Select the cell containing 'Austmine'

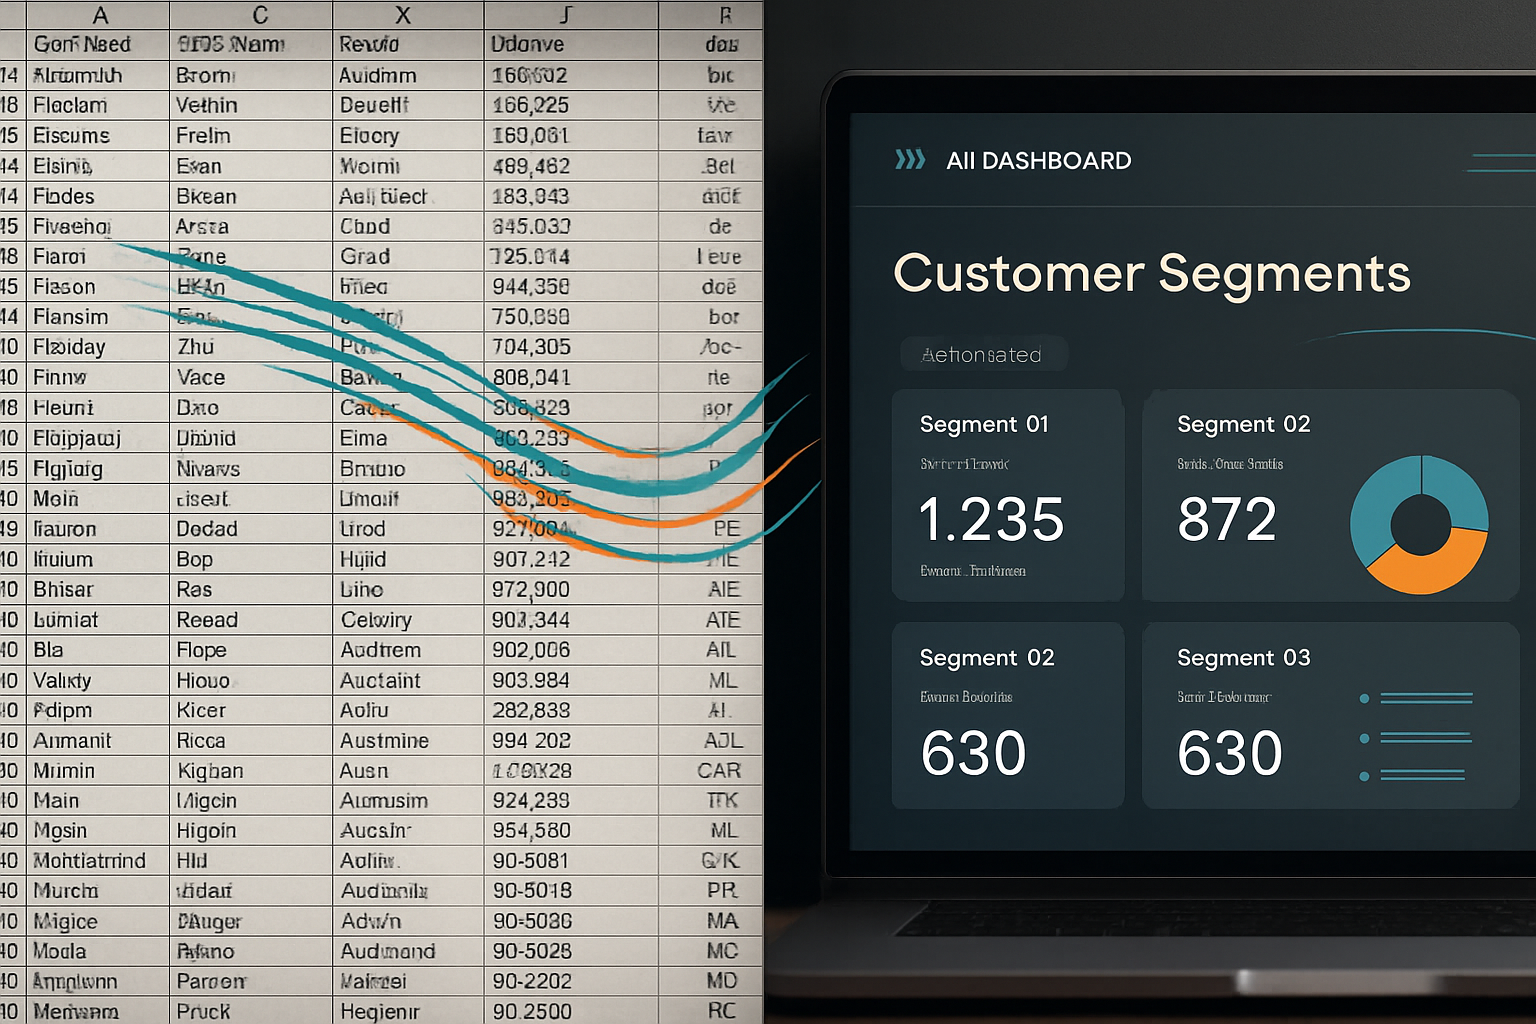pyautogui.click(x=408, y=741)
